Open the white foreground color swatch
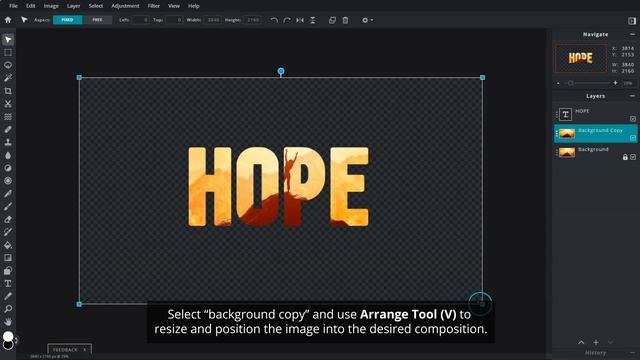This screenshot has width=640, height=360. (x=8, y=336)
